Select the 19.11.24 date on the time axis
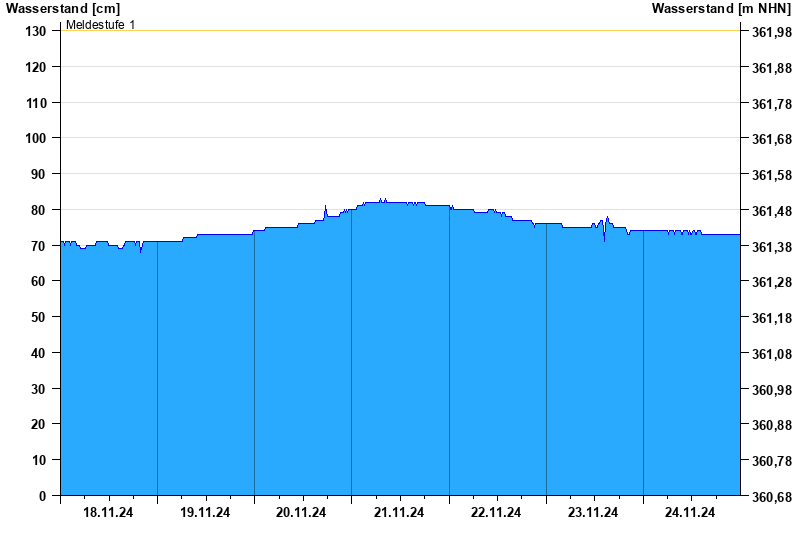The image size is (800, 550). click(x=205, y=513)
